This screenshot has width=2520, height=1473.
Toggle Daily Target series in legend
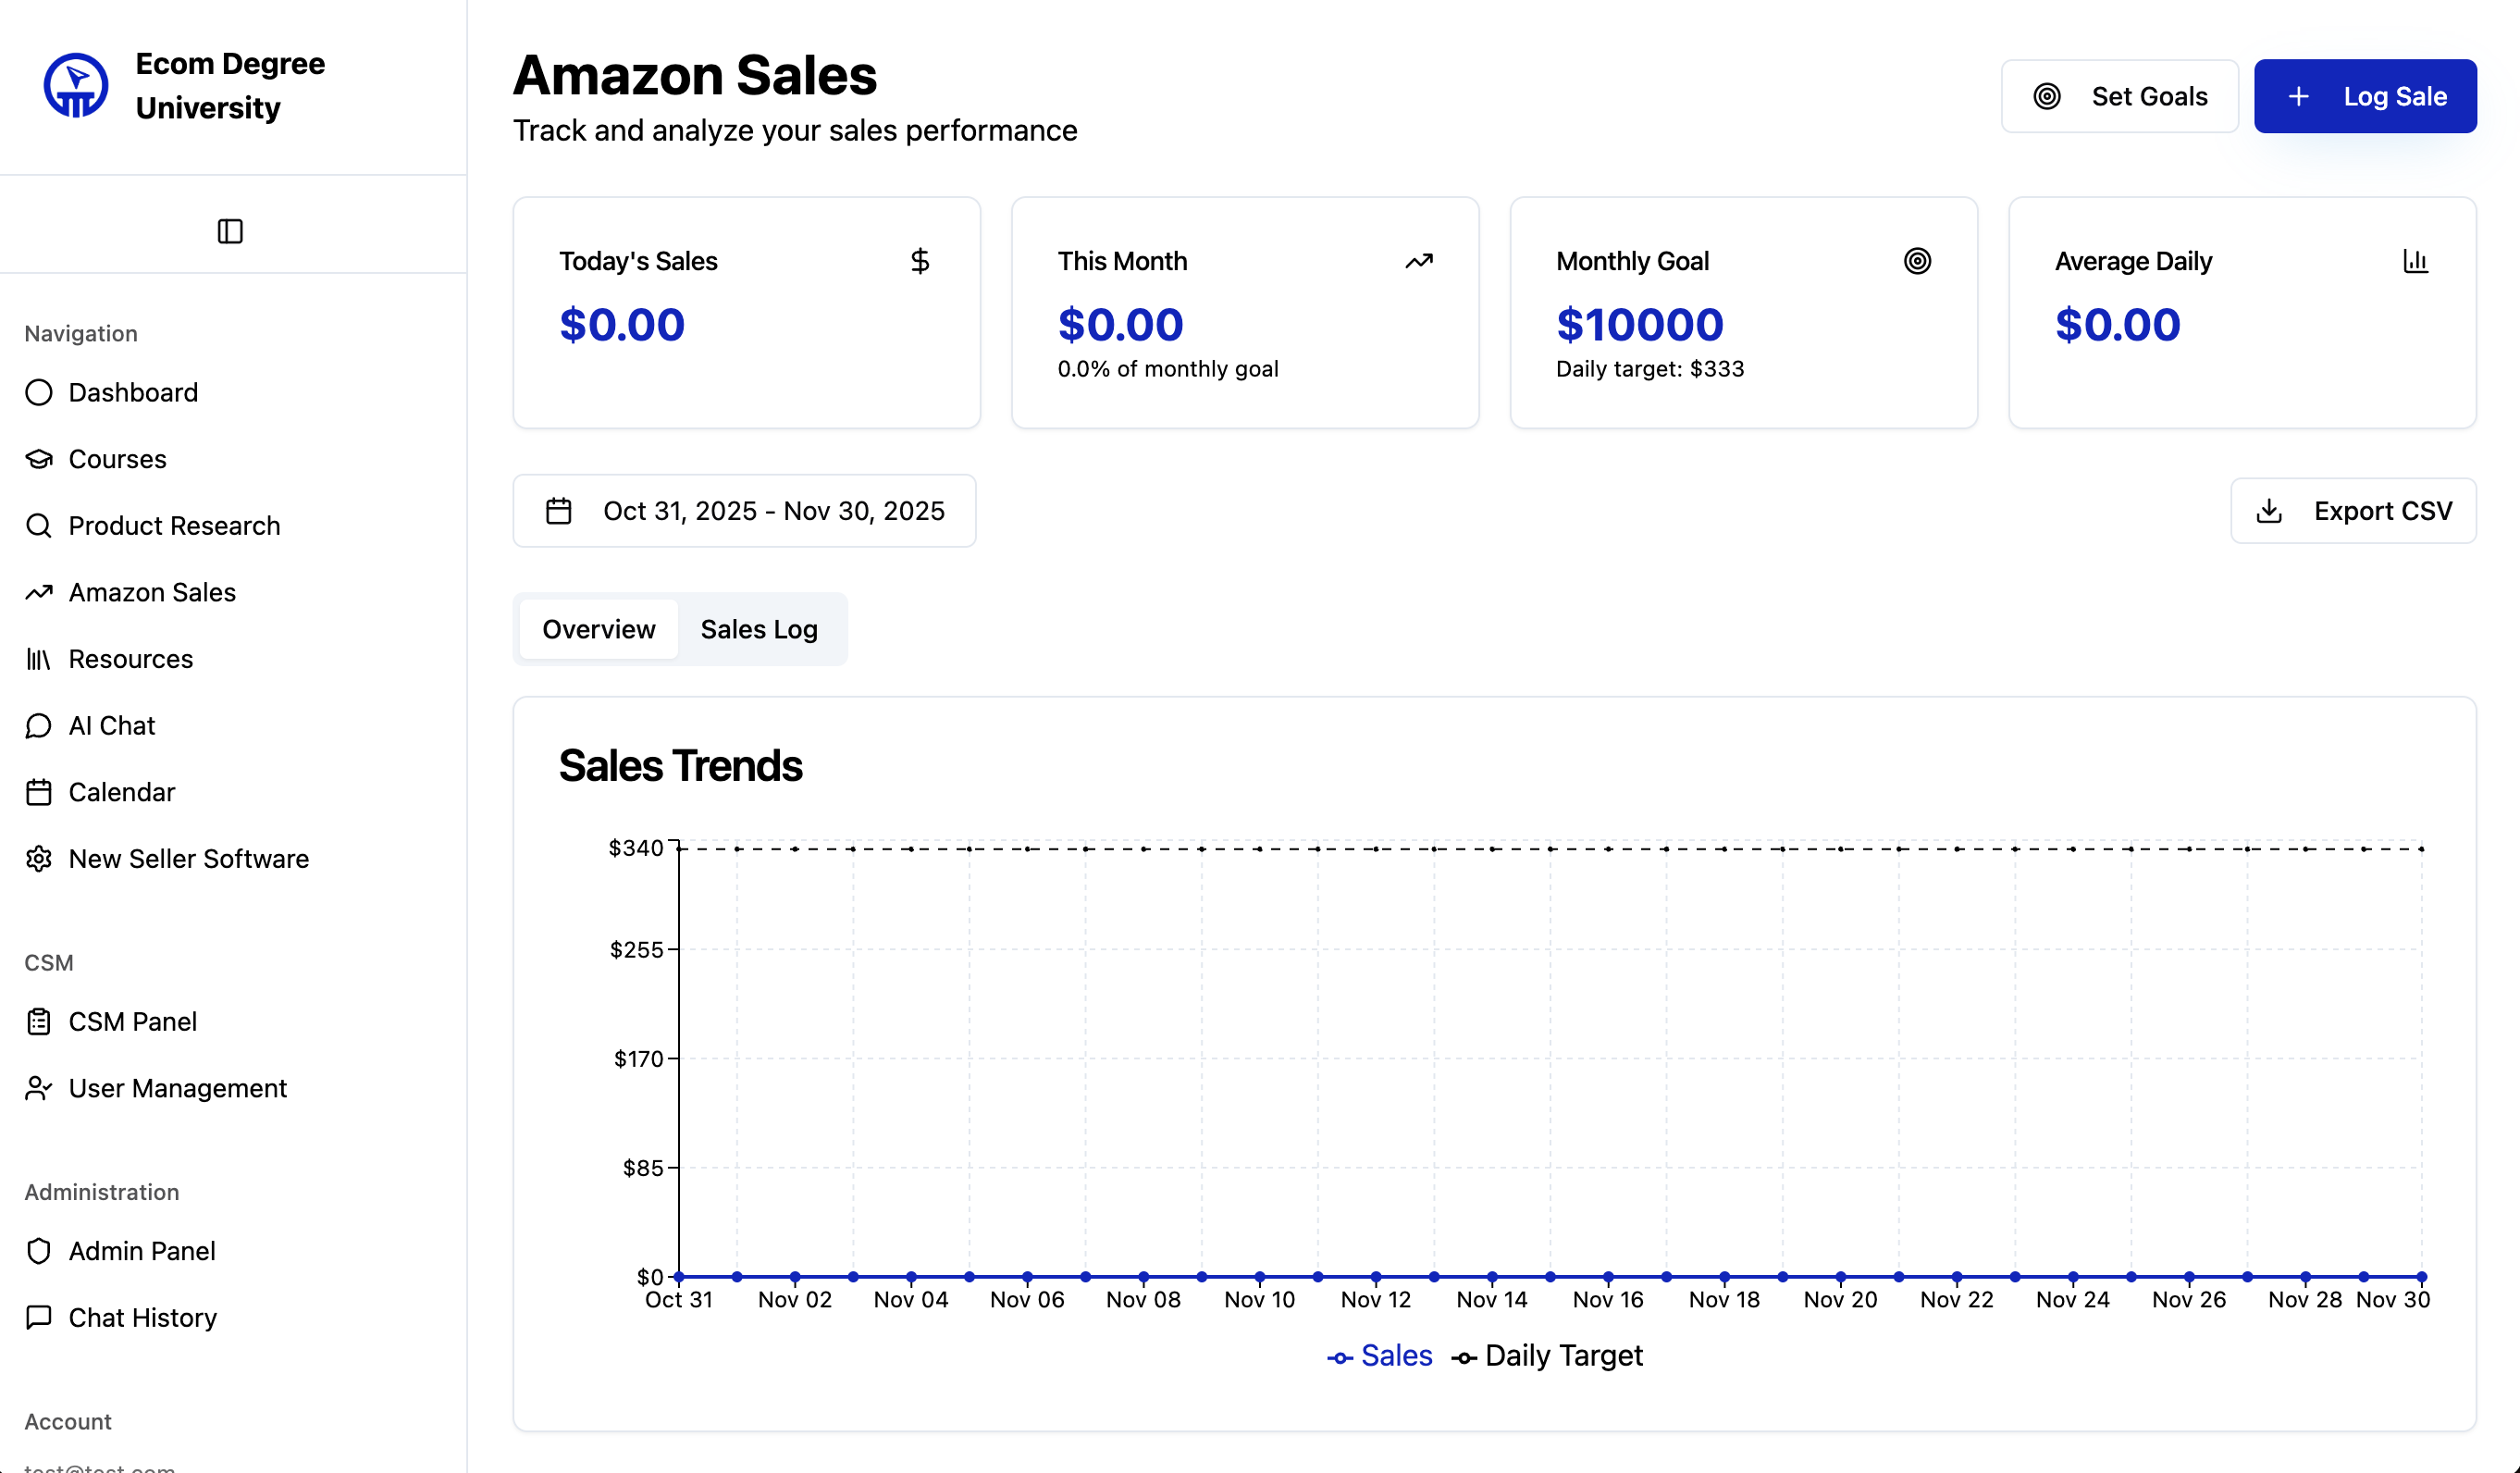tap(1547, 1356)
